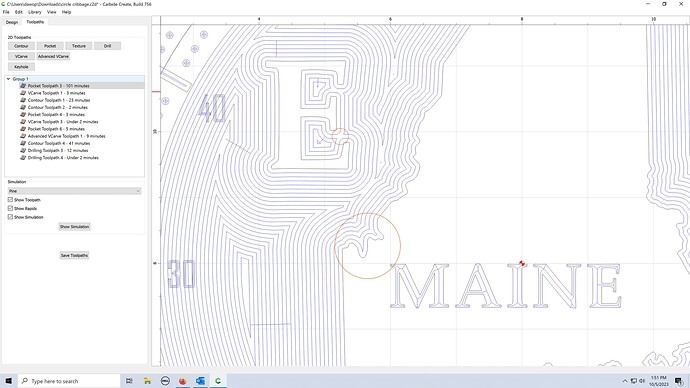Click the Group 1 label in the tree
Screen dimensions: 690x388
[x=20, y=79]
